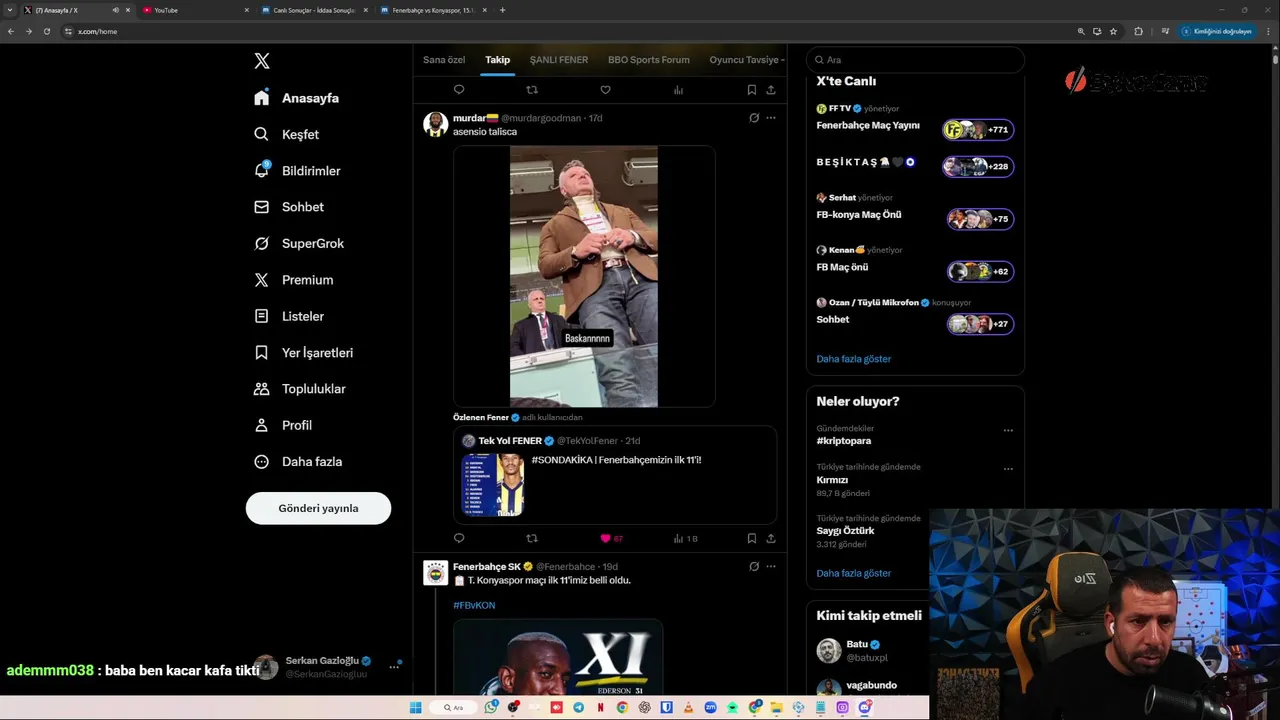1280x720 pixels.
Task: Reload the x.com page
Action: point(45,31)
